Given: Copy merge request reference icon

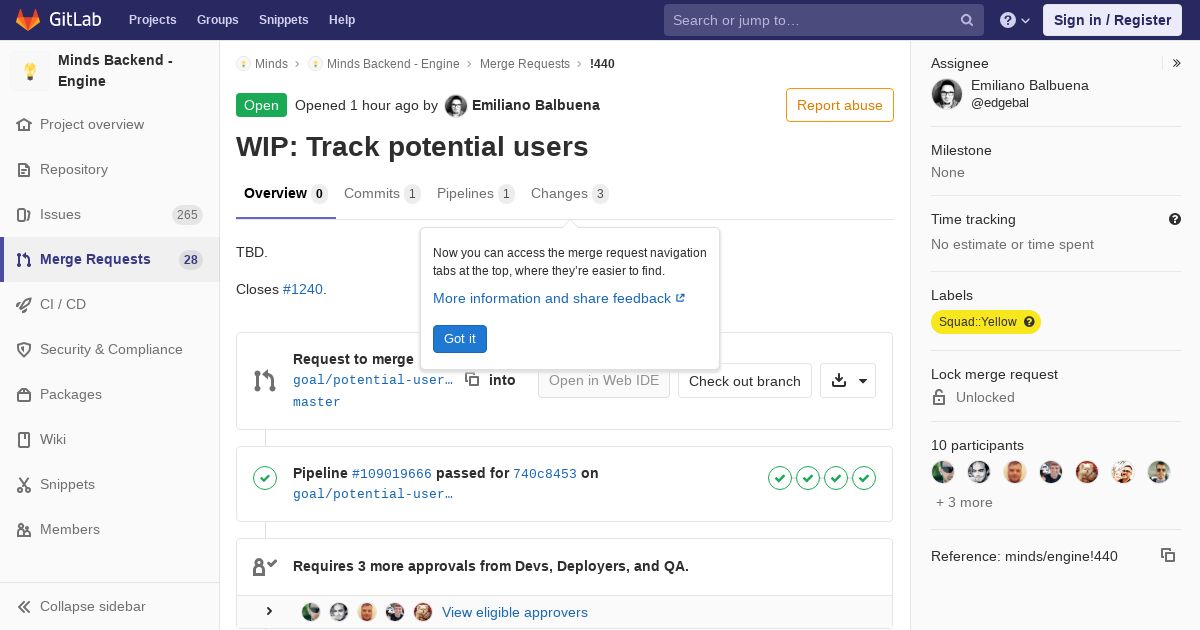Looking at the screenshot, I should click(x=1168, y=555).
